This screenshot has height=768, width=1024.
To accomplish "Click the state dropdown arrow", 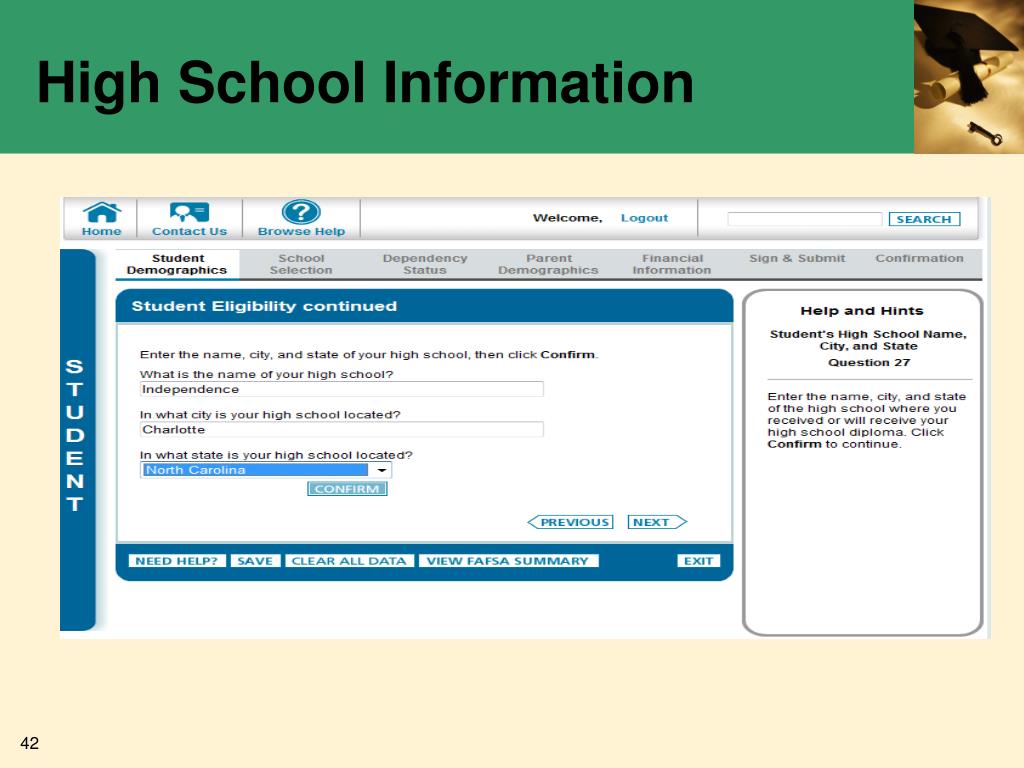I will (x=381, y=470).
